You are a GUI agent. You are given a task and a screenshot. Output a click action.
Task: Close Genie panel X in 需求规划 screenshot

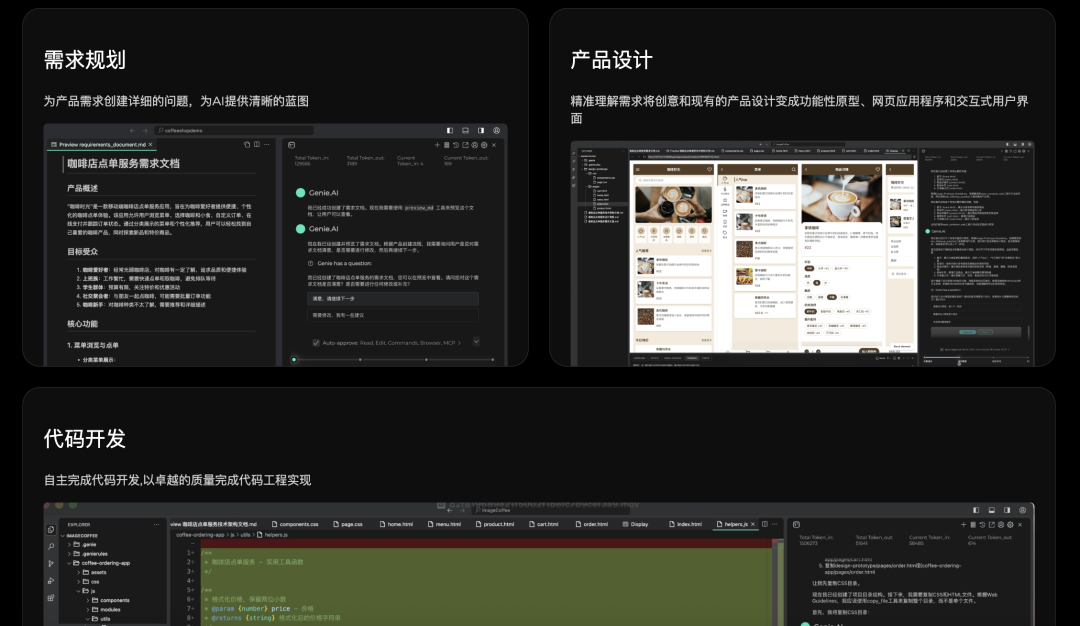pyautogui.click(x=494, y=145)
